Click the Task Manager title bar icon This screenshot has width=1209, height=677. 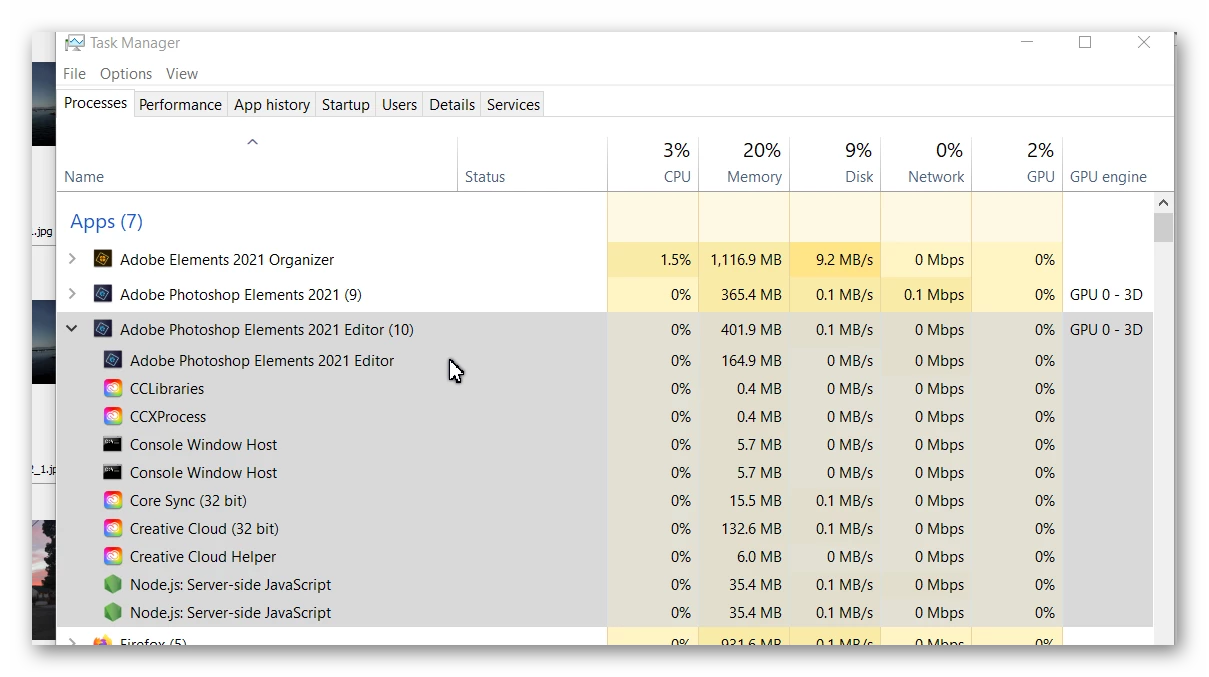(x=74, y=43)
